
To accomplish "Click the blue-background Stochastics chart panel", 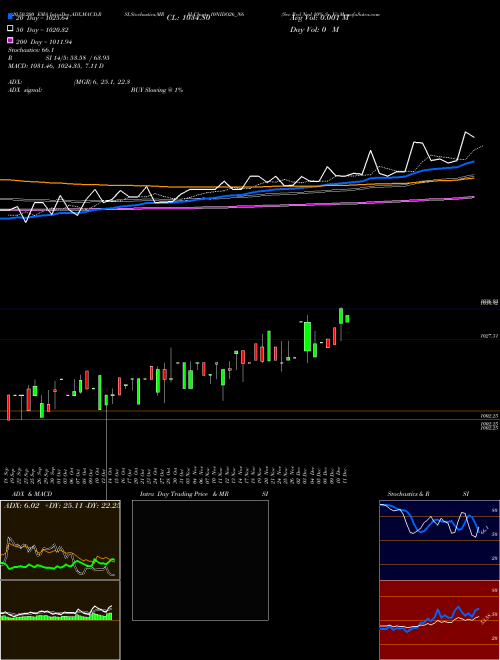I will 439,540.
